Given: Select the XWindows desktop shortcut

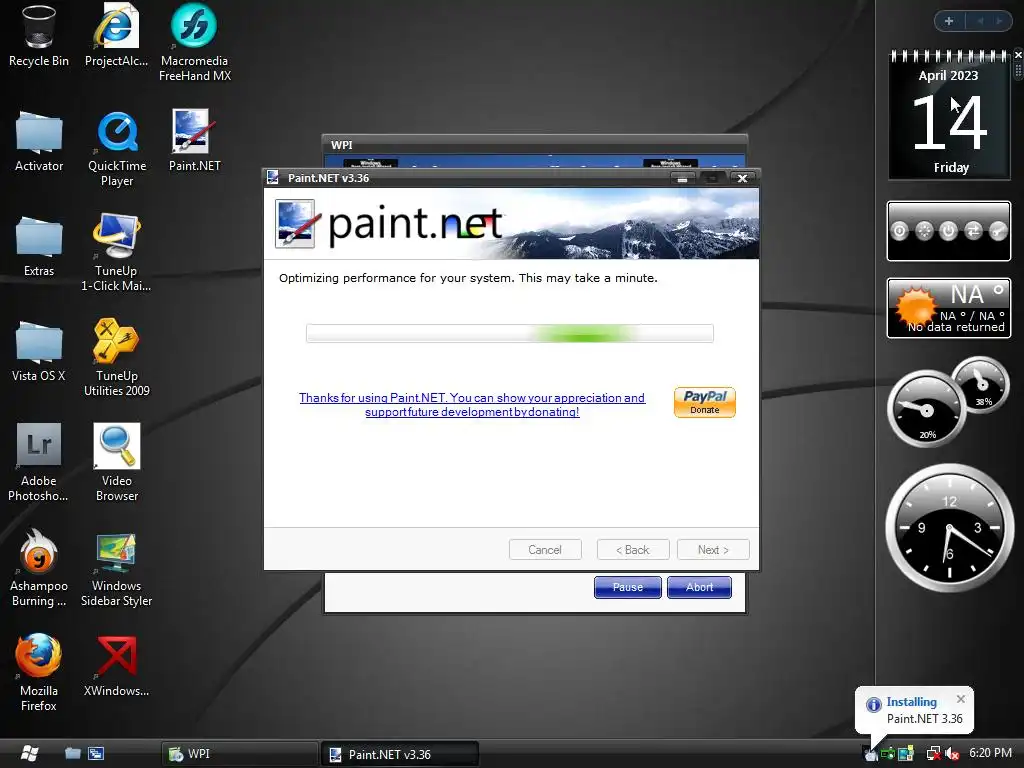Looking at the screenshot, I should (116, 666).
